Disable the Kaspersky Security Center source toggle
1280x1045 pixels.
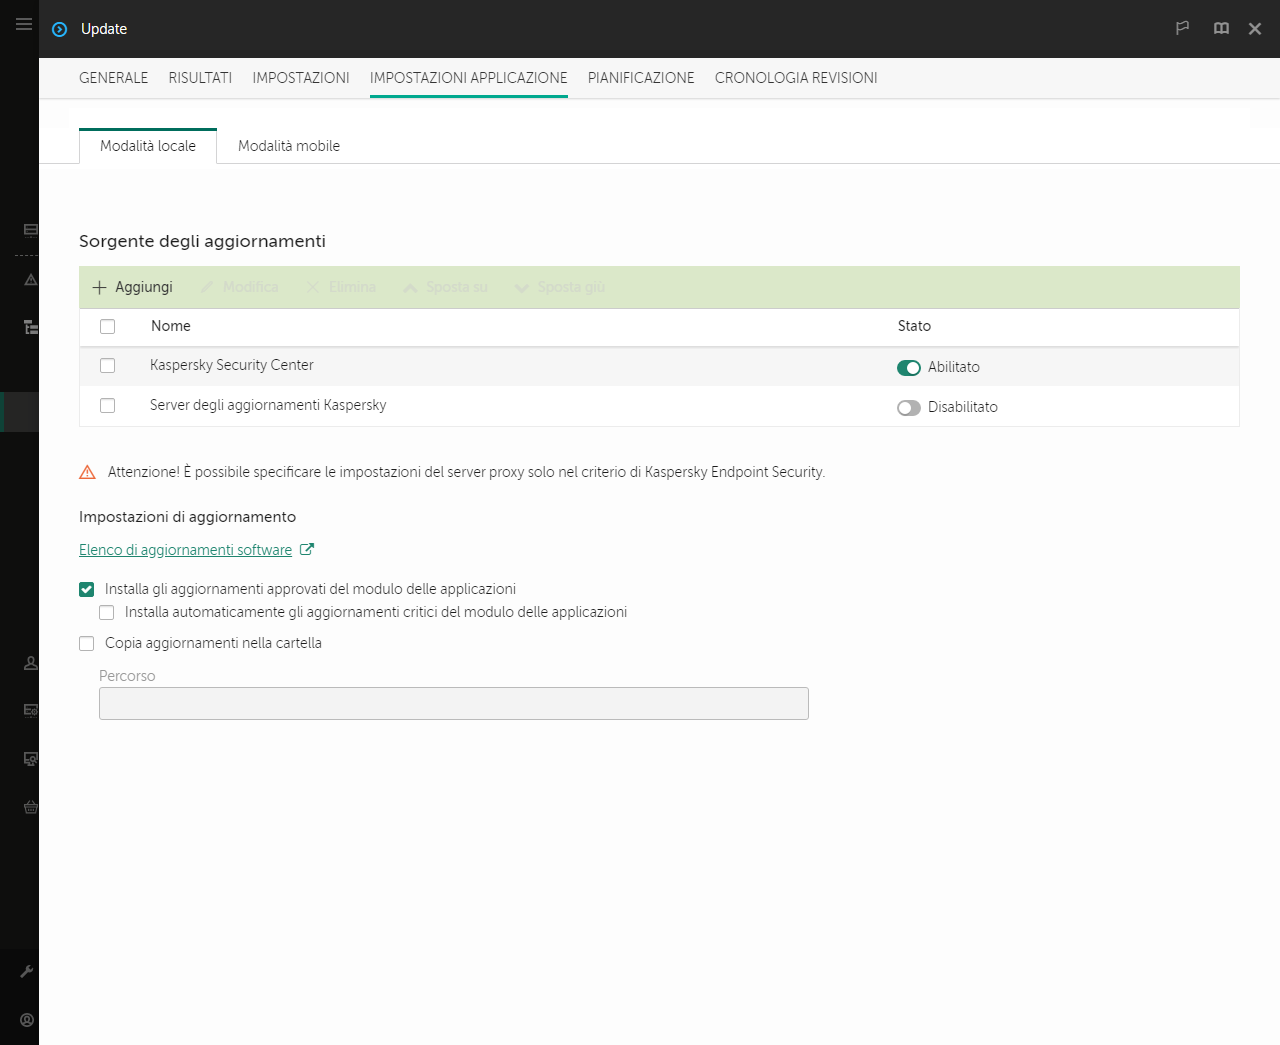coord(908,368)
